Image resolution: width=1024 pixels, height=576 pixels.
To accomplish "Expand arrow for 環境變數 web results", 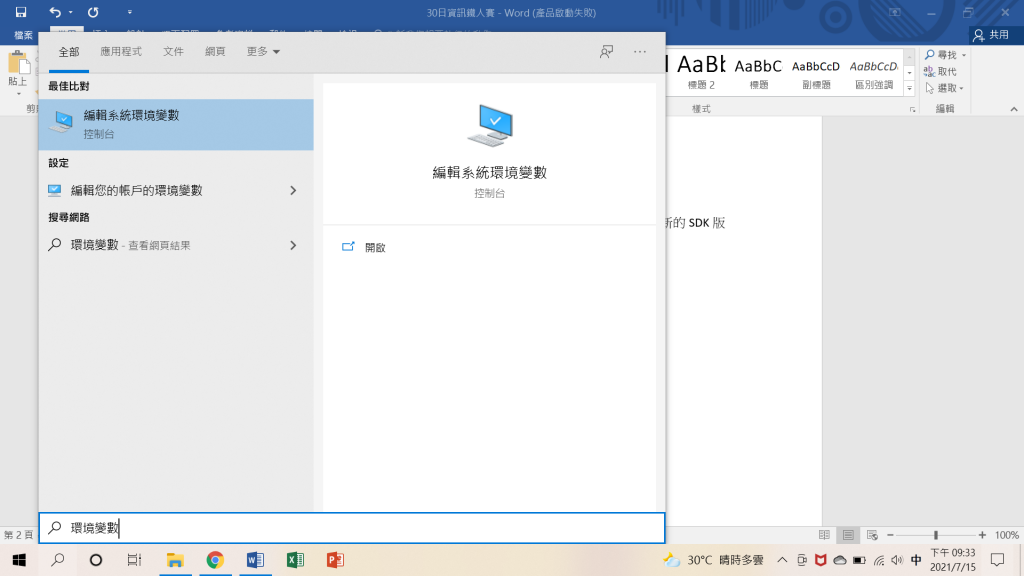I will tap(293, 246).
